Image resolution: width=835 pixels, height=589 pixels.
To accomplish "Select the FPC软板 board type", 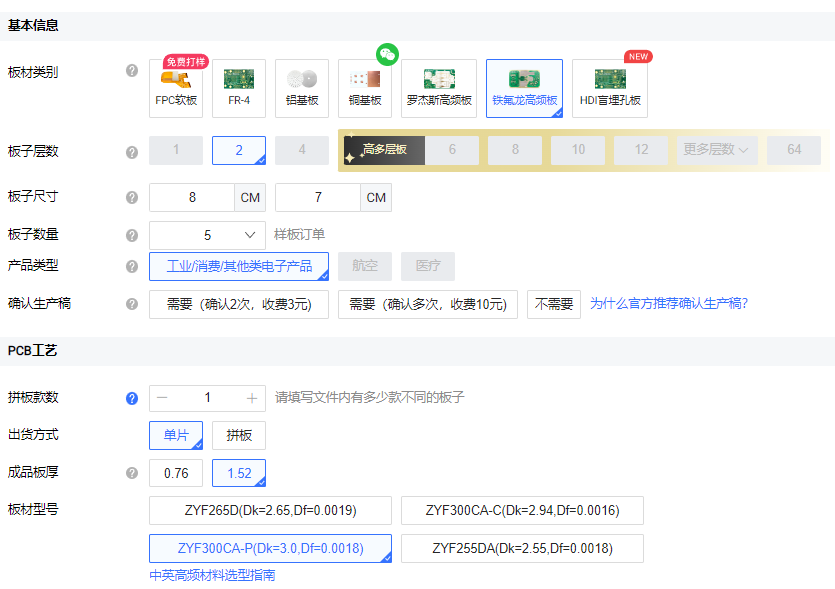I will (175, 89).
